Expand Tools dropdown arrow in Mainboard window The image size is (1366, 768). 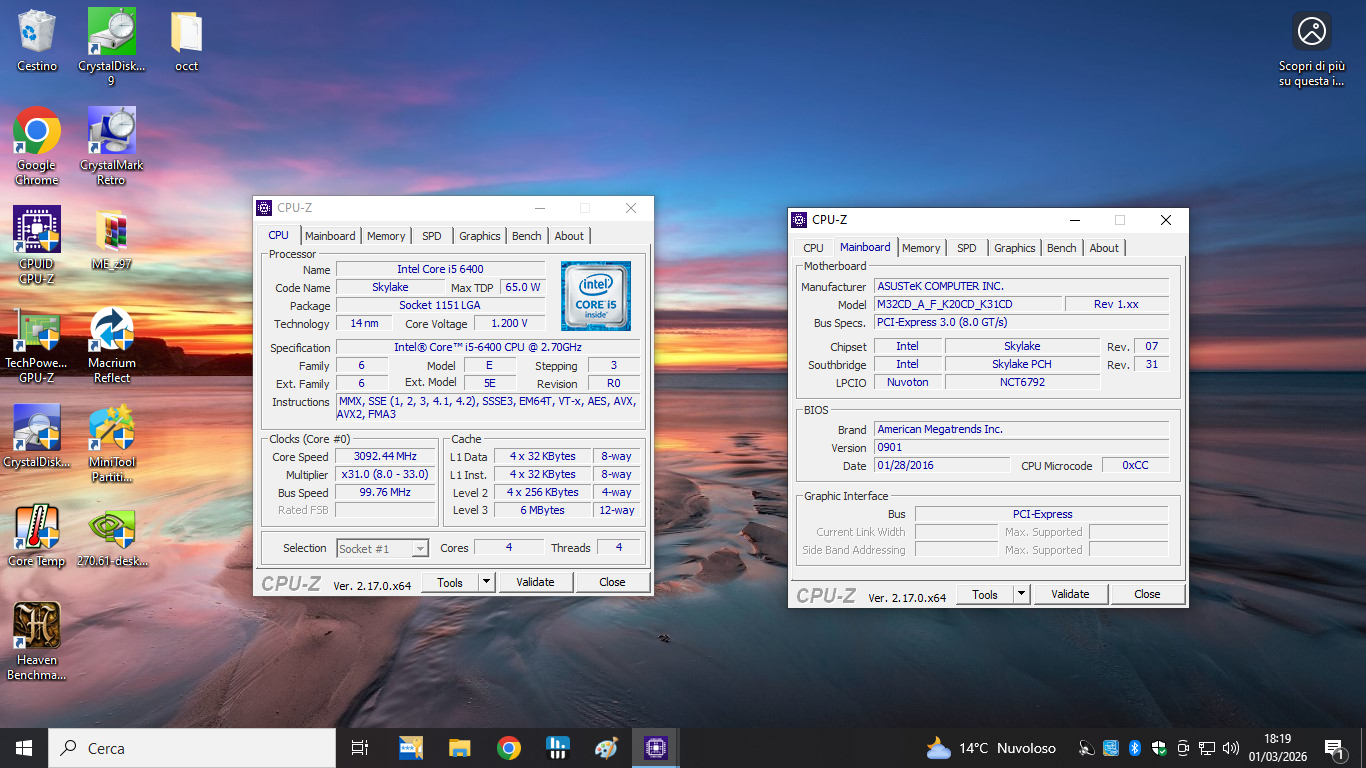click(x=1021, y=594)
